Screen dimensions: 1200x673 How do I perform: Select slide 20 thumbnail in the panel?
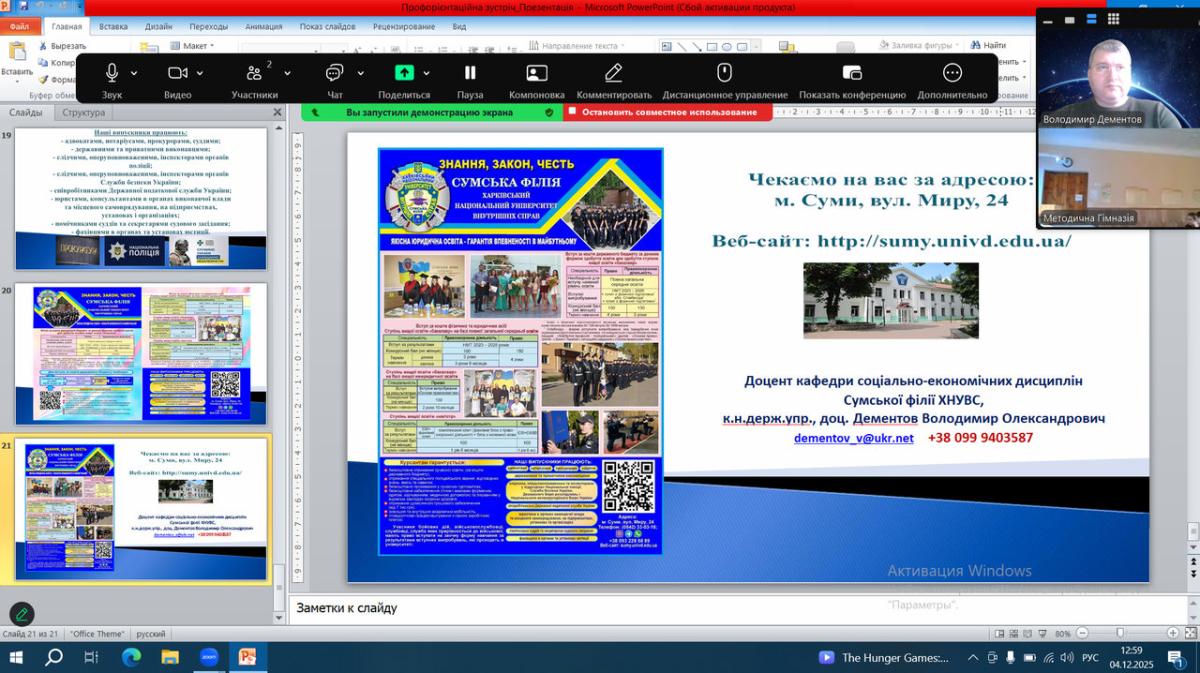coord(141,352)
